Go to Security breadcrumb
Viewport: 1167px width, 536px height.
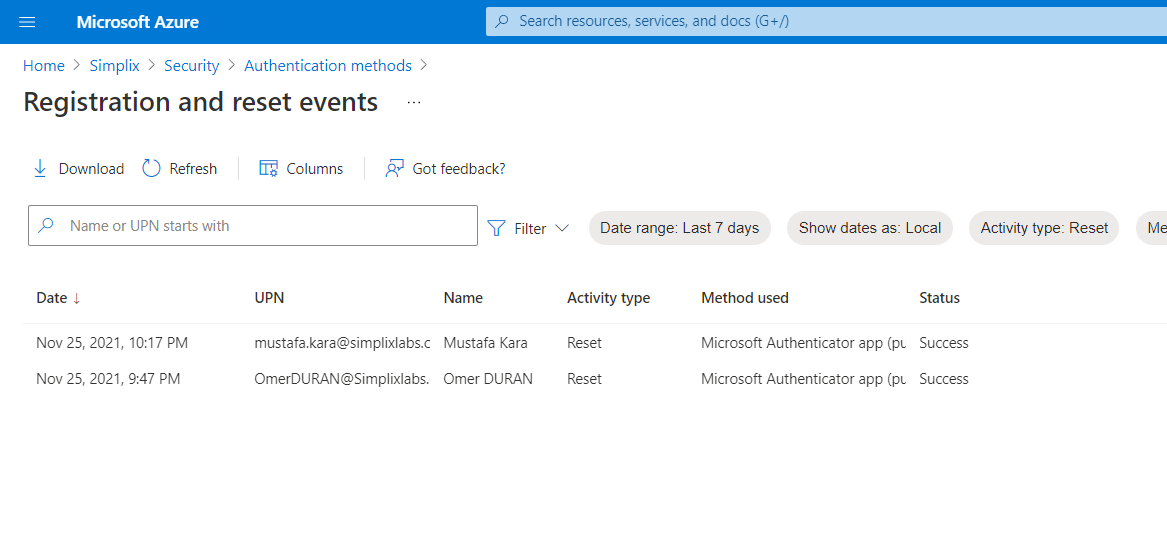click(191, 66)
